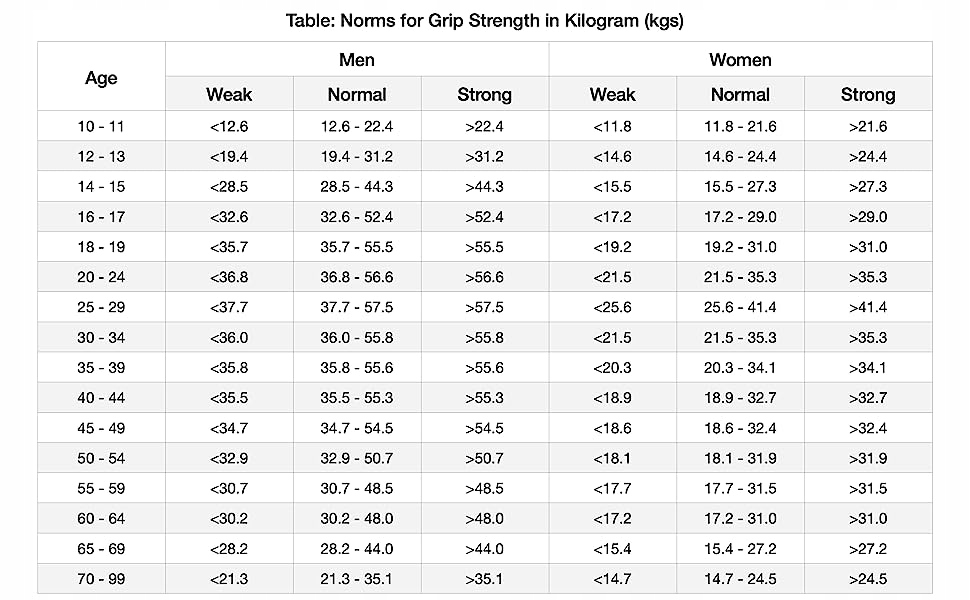970x600 pixels.
Task: Select the Age column header
Action: (x=101, y=78)
